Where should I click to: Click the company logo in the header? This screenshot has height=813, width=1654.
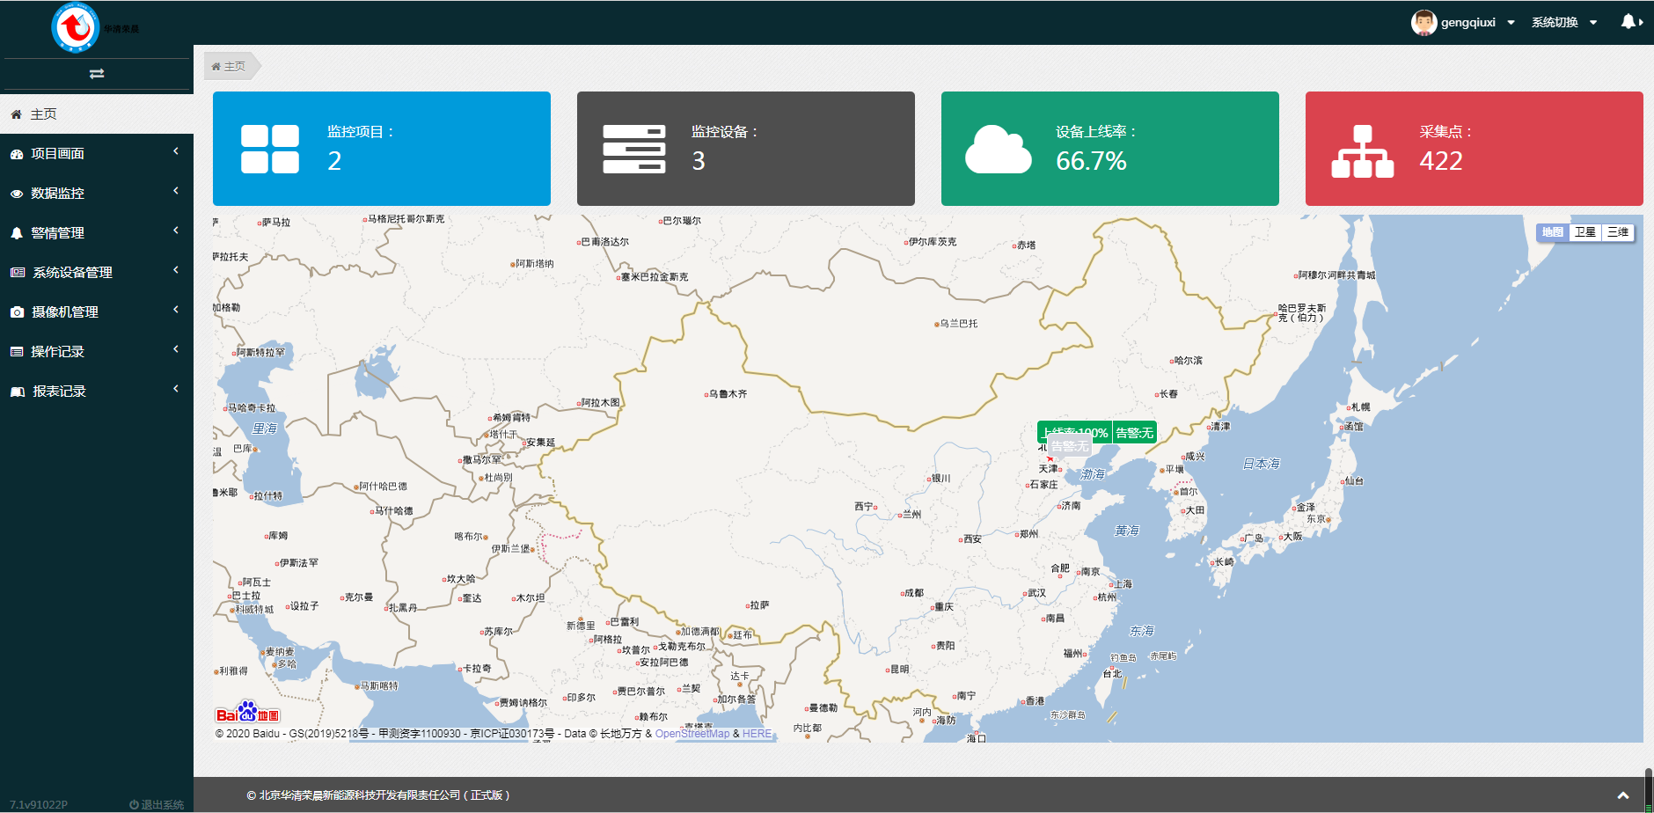click(76, 27)
